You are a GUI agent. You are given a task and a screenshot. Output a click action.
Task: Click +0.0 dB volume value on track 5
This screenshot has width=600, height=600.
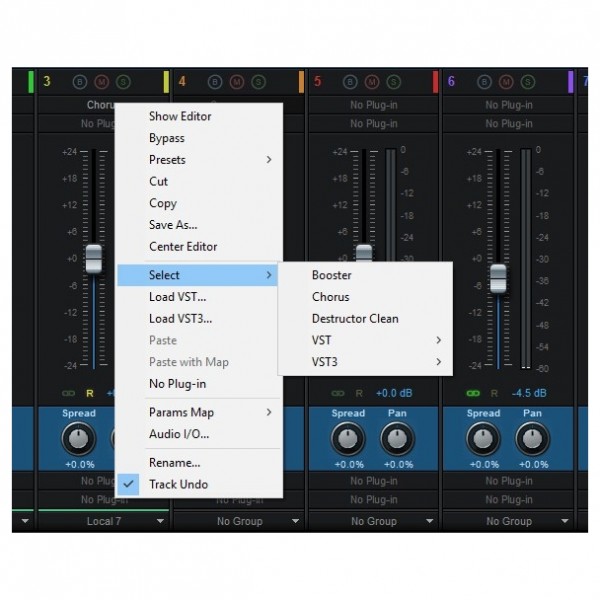tap(394, 393)
